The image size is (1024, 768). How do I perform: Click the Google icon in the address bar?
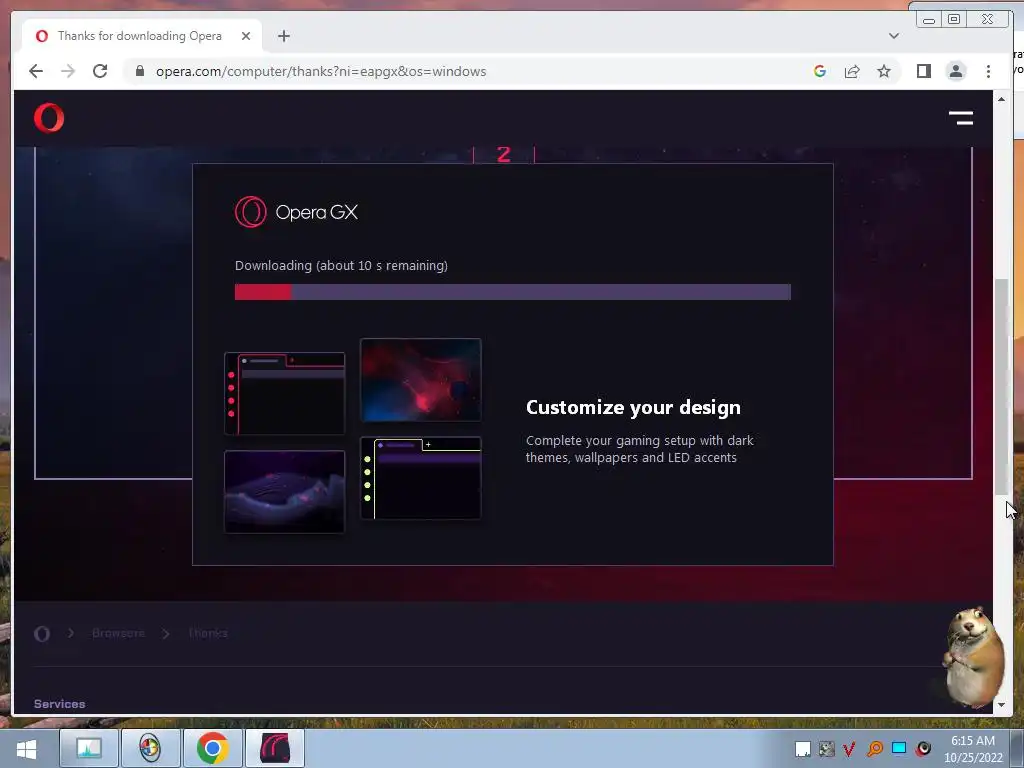coord(820,71)
